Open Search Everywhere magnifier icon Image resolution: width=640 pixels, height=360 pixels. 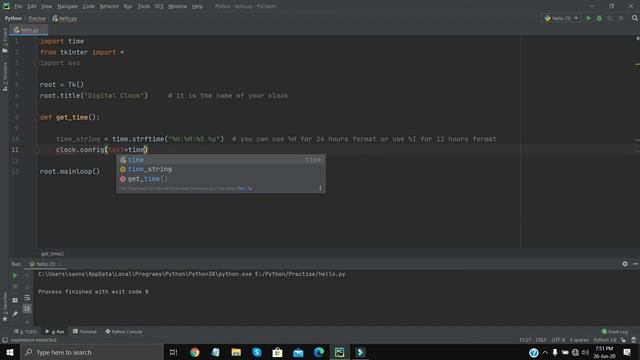pos(635,18)
